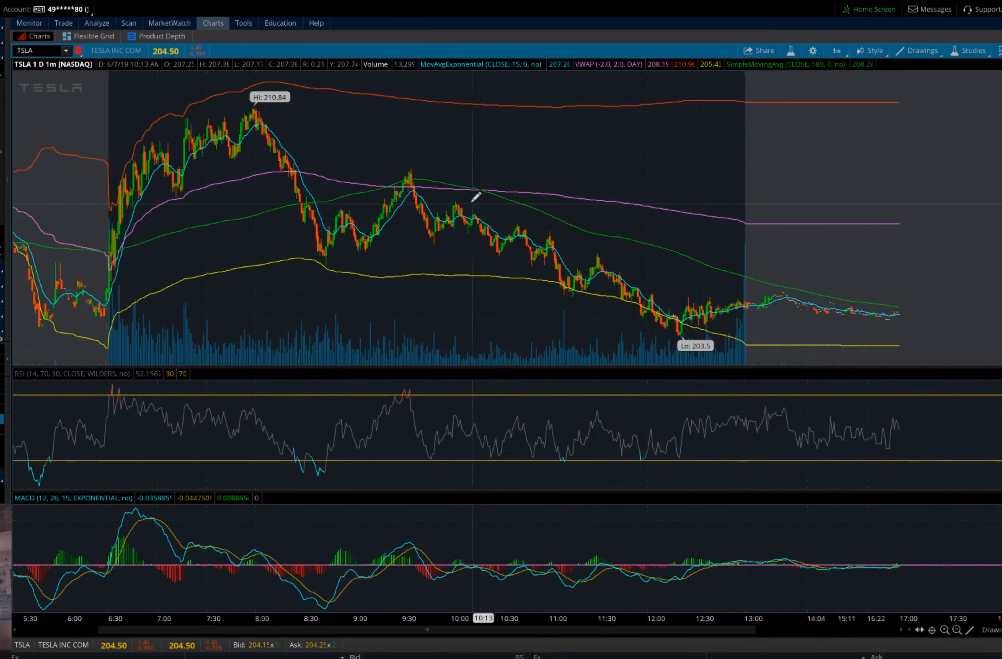Open Messages envelope
This screenshot has height=659, width=1002.
point(930,9)
